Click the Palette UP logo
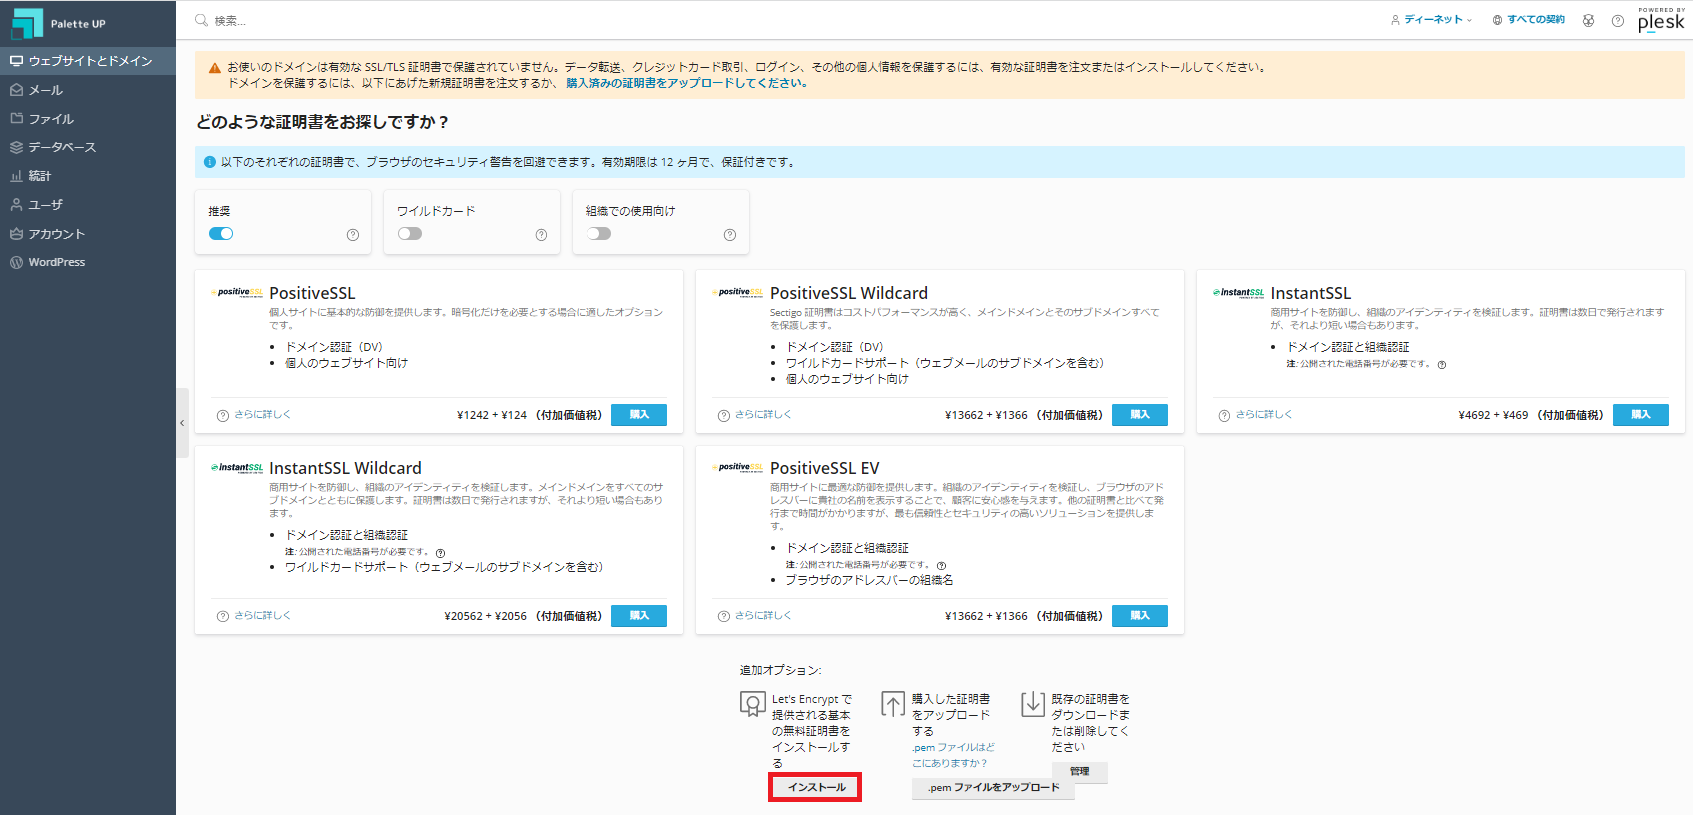 (x=59, y=22)
